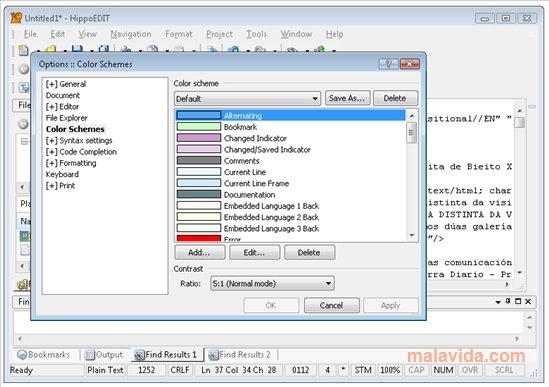Open the Navigation menu
The height and width of the screenshot is (387, 549).
point(131,34)
